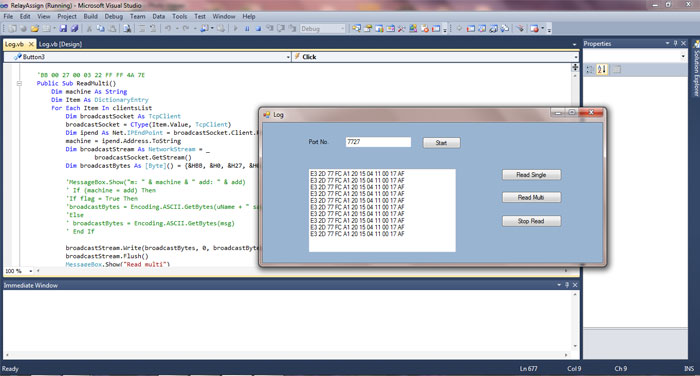The height and width of the screenshot is (376, 700).
Task: Click the Stop Read button
Action: point(531,221)
